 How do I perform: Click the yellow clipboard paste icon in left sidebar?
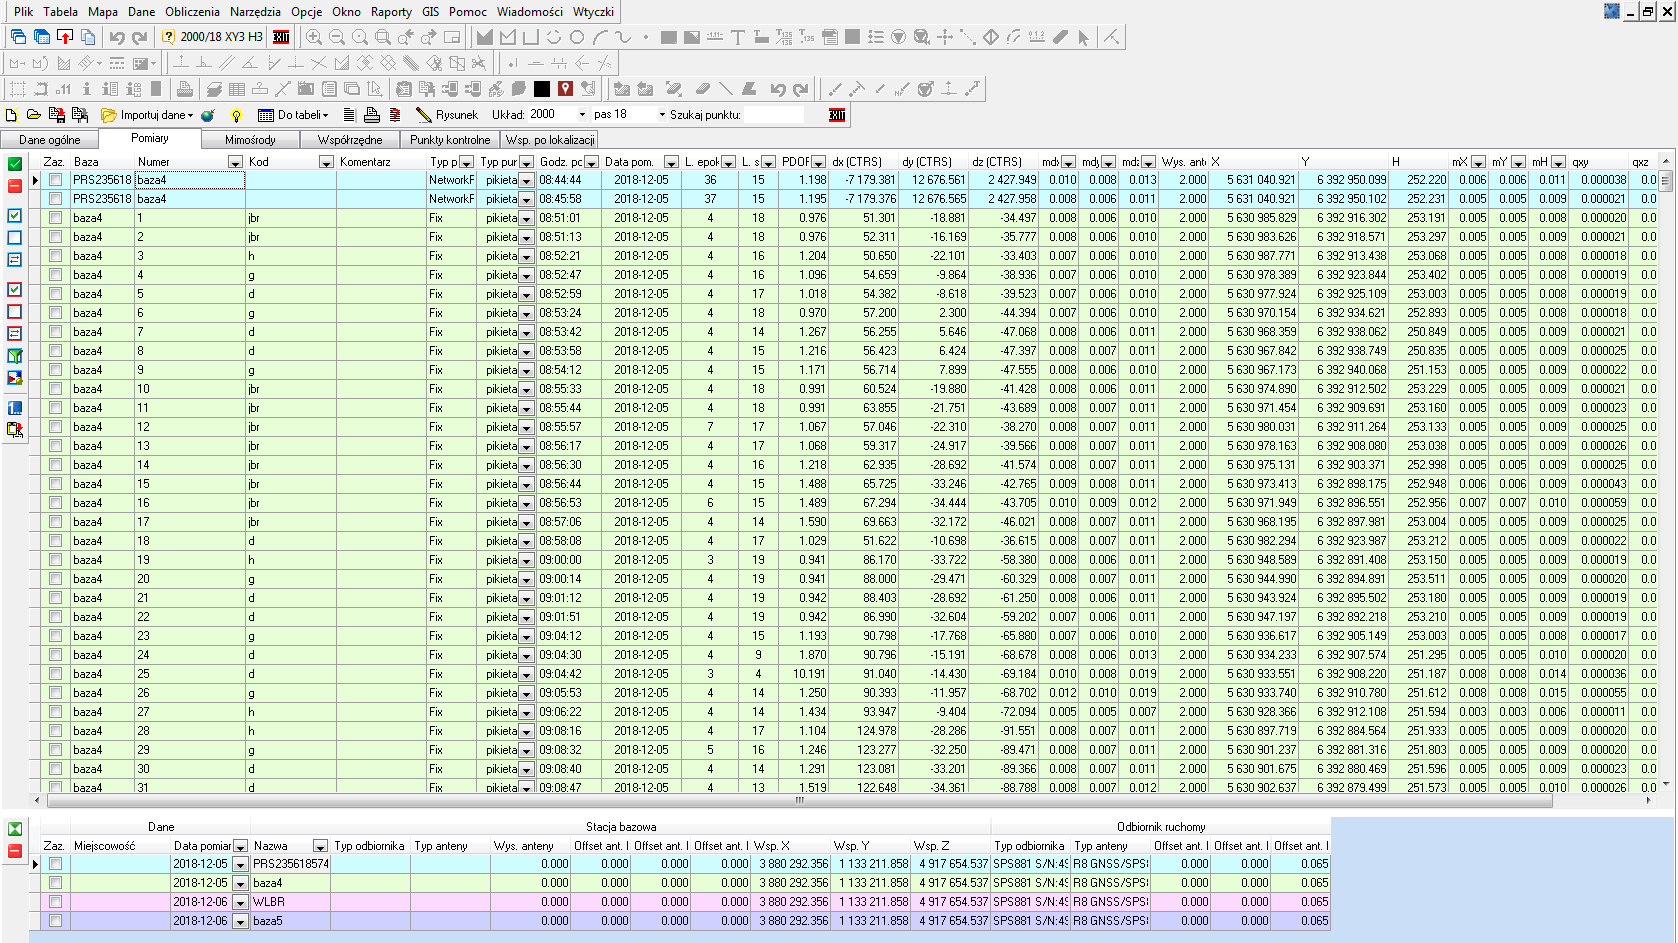point(15,430)
